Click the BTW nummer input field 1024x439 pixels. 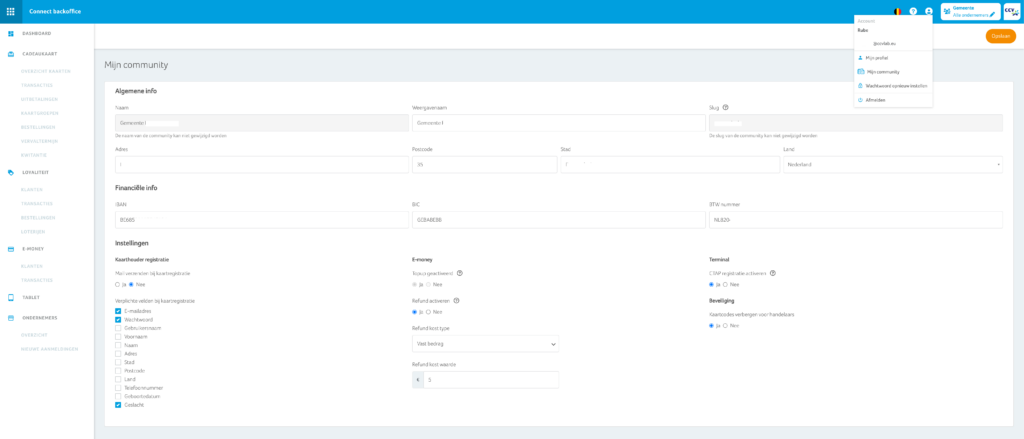click(x=856, y=220)
